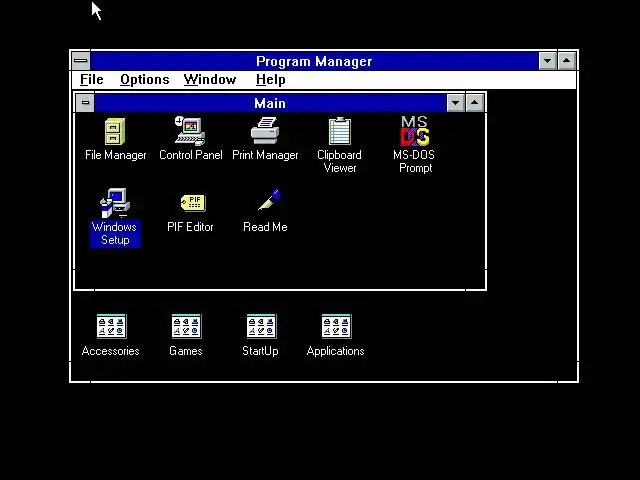
Task: Click the Program Manager title bar
Action: (314, 61)
